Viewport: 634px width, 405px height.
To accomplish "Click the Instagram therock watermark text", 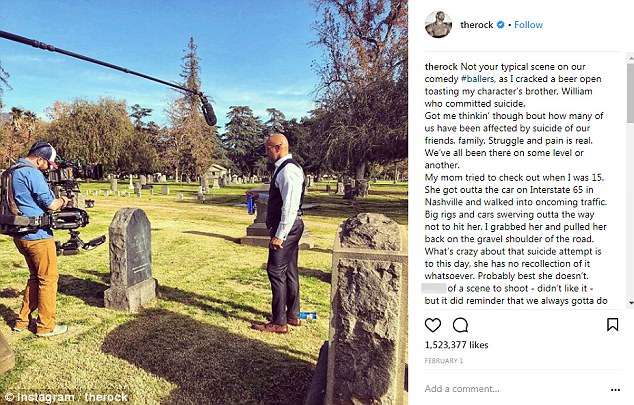I will pos(66,397).
